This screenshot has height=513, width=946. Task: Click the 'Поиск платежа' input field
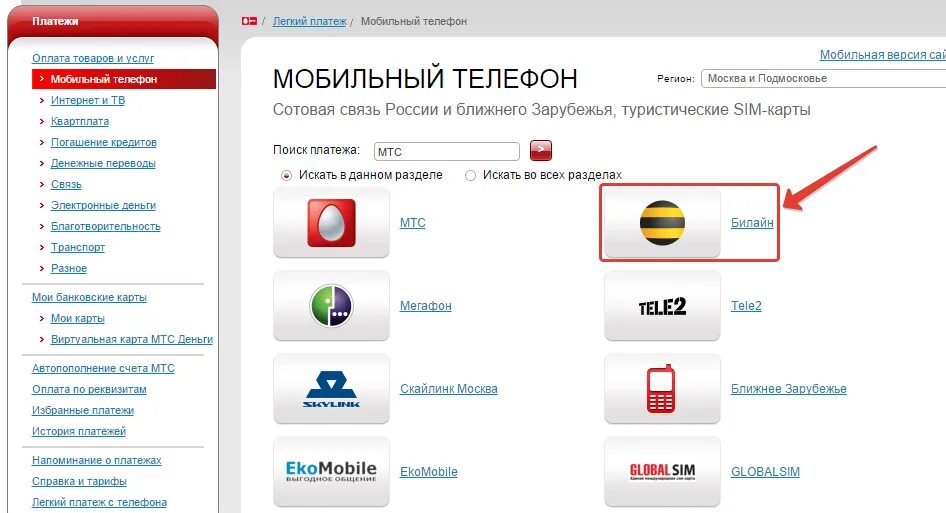tap(446, 151)
